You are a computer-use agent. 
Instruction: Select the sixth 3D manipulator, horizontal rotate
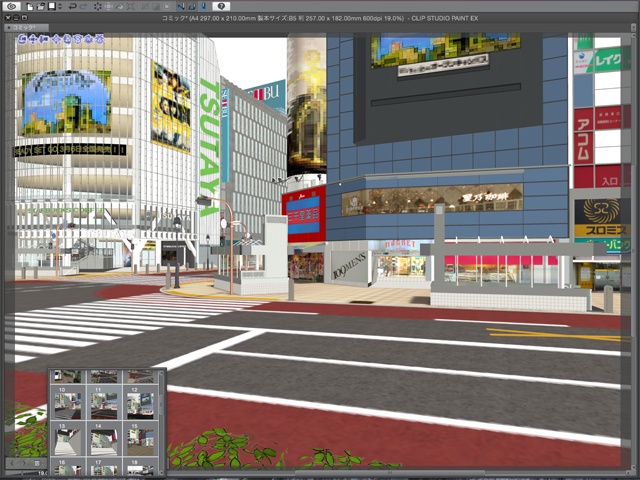78,39
